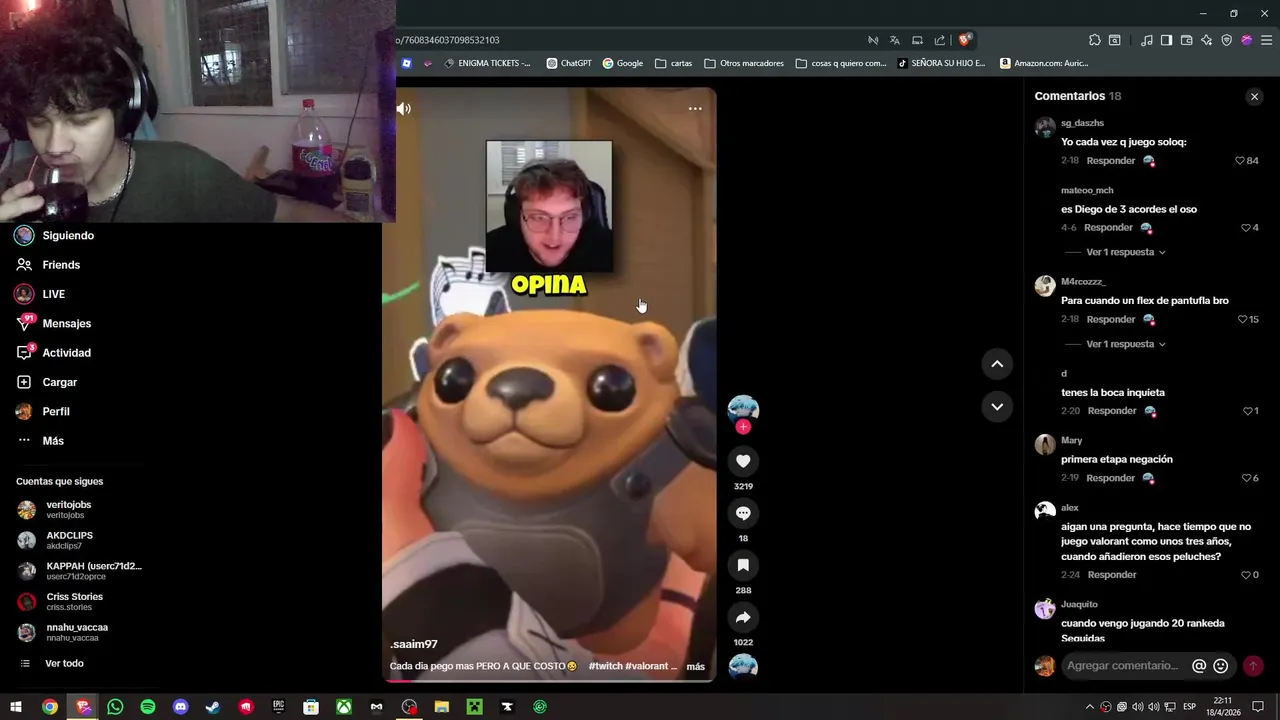1280x720 pixels.
Task: Expand replies under mateoo_mch's comment
Action: [1126, 252]
